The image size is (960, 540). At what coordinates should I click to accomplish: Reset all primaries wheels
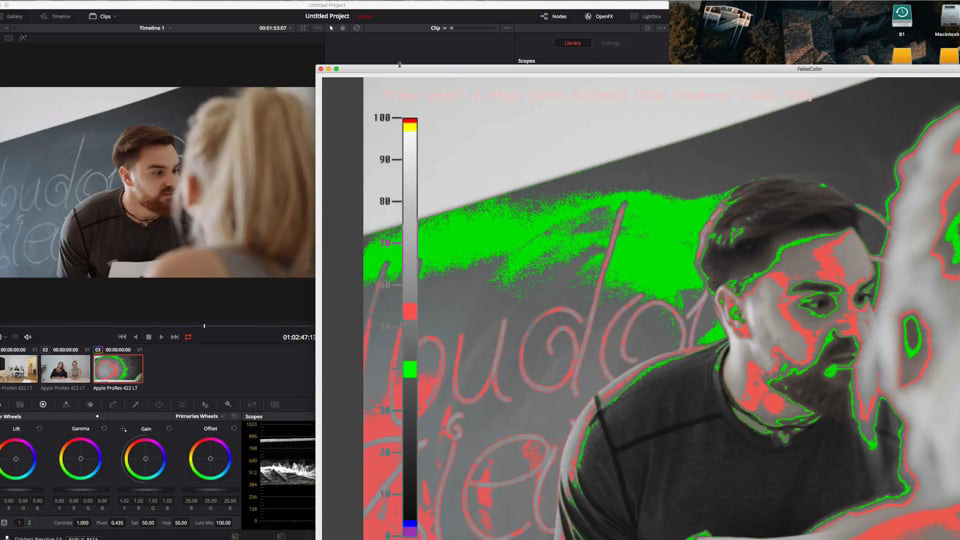click(234, 416)
